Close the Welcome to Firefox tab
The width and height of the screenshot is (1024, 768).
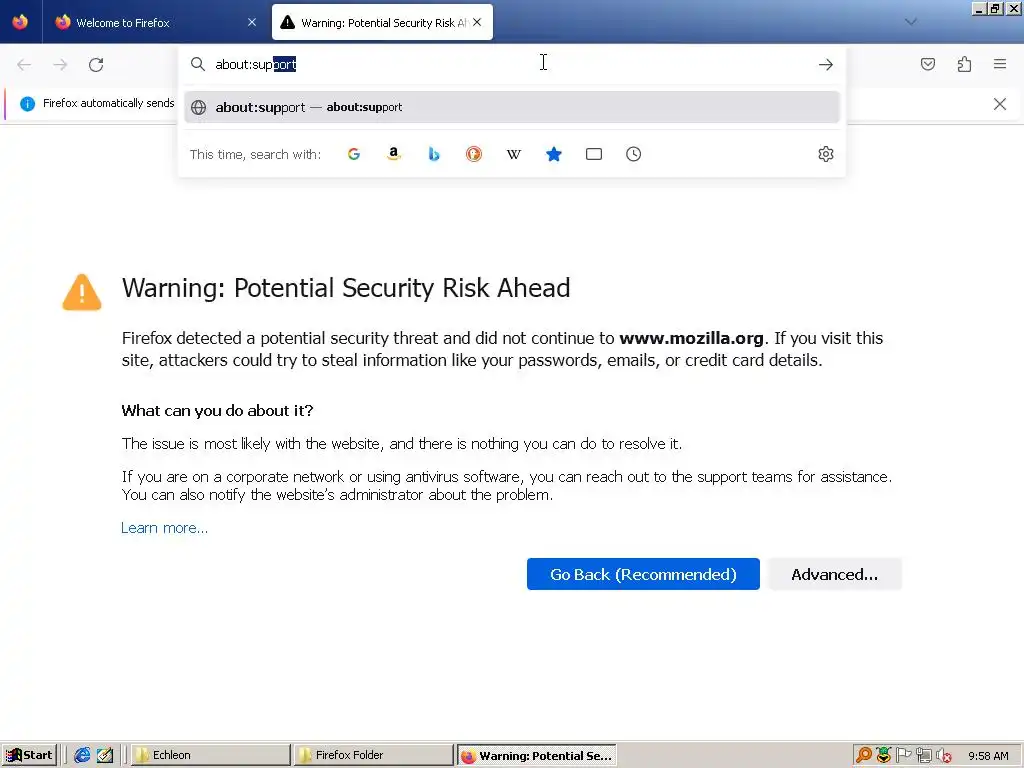coord(252,22)
